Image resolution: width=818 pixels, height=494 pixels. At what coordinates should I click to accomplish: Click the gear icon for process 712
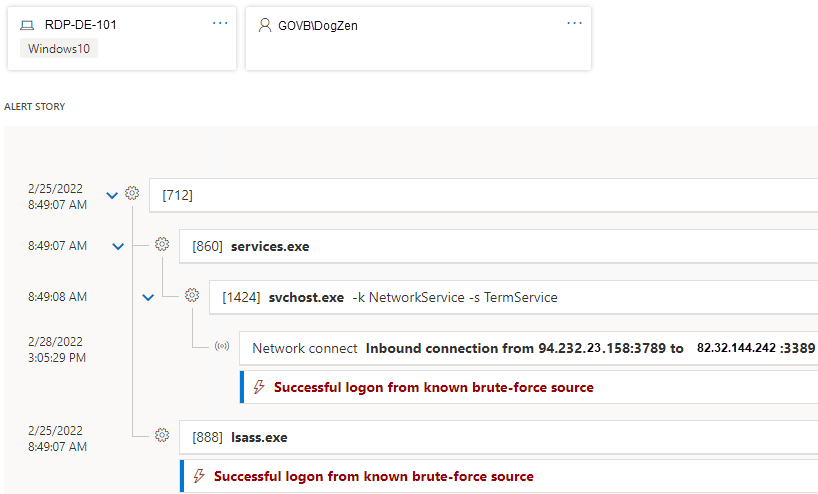click(132, 194)
